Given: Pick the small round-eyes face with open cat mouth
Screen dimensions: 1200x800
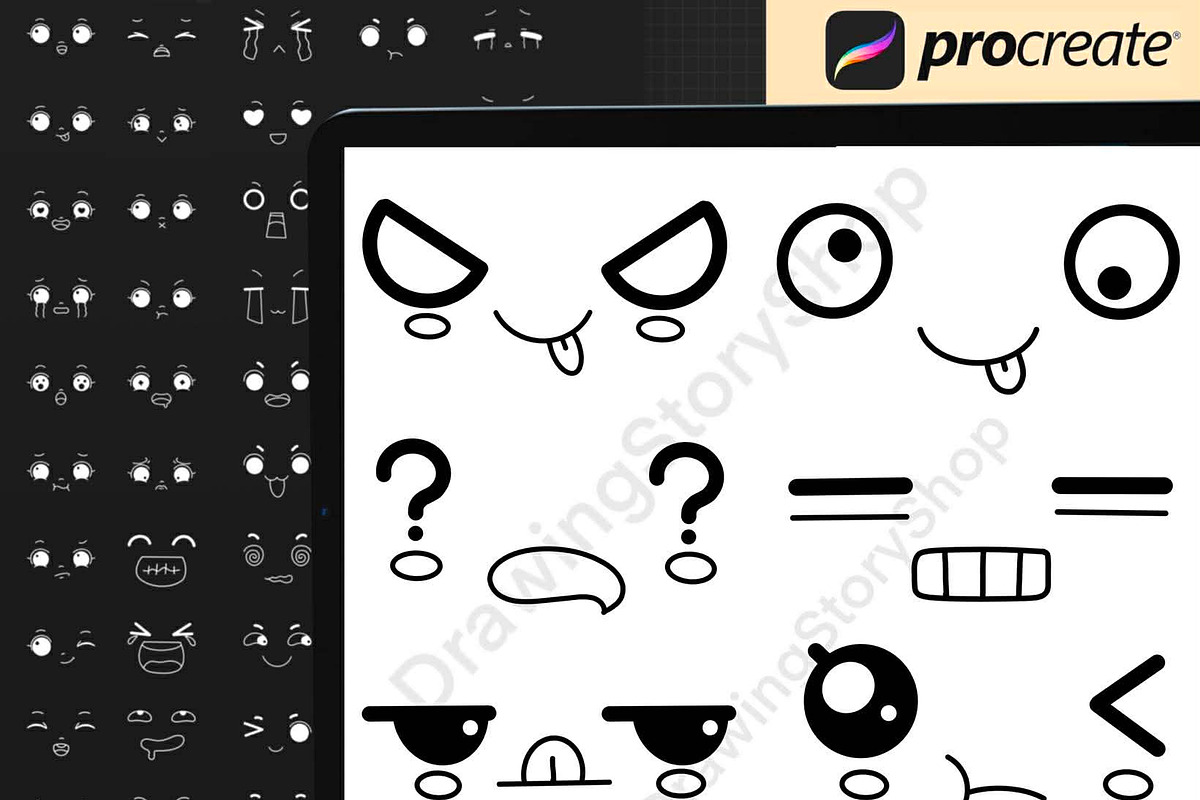Looking at the screenshot, I should 275,472.
